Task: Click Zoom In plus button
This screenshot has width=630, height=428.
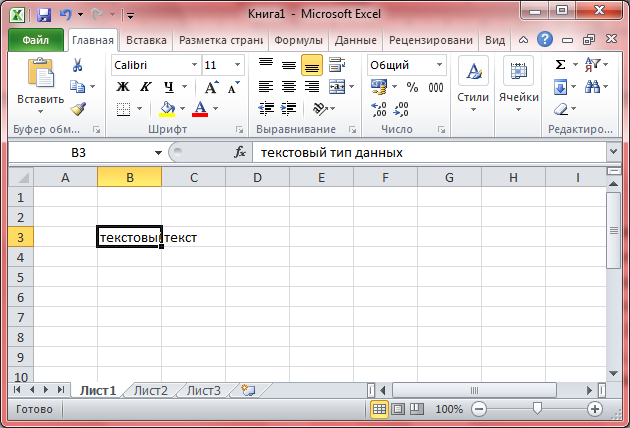Action: point(595,409)
